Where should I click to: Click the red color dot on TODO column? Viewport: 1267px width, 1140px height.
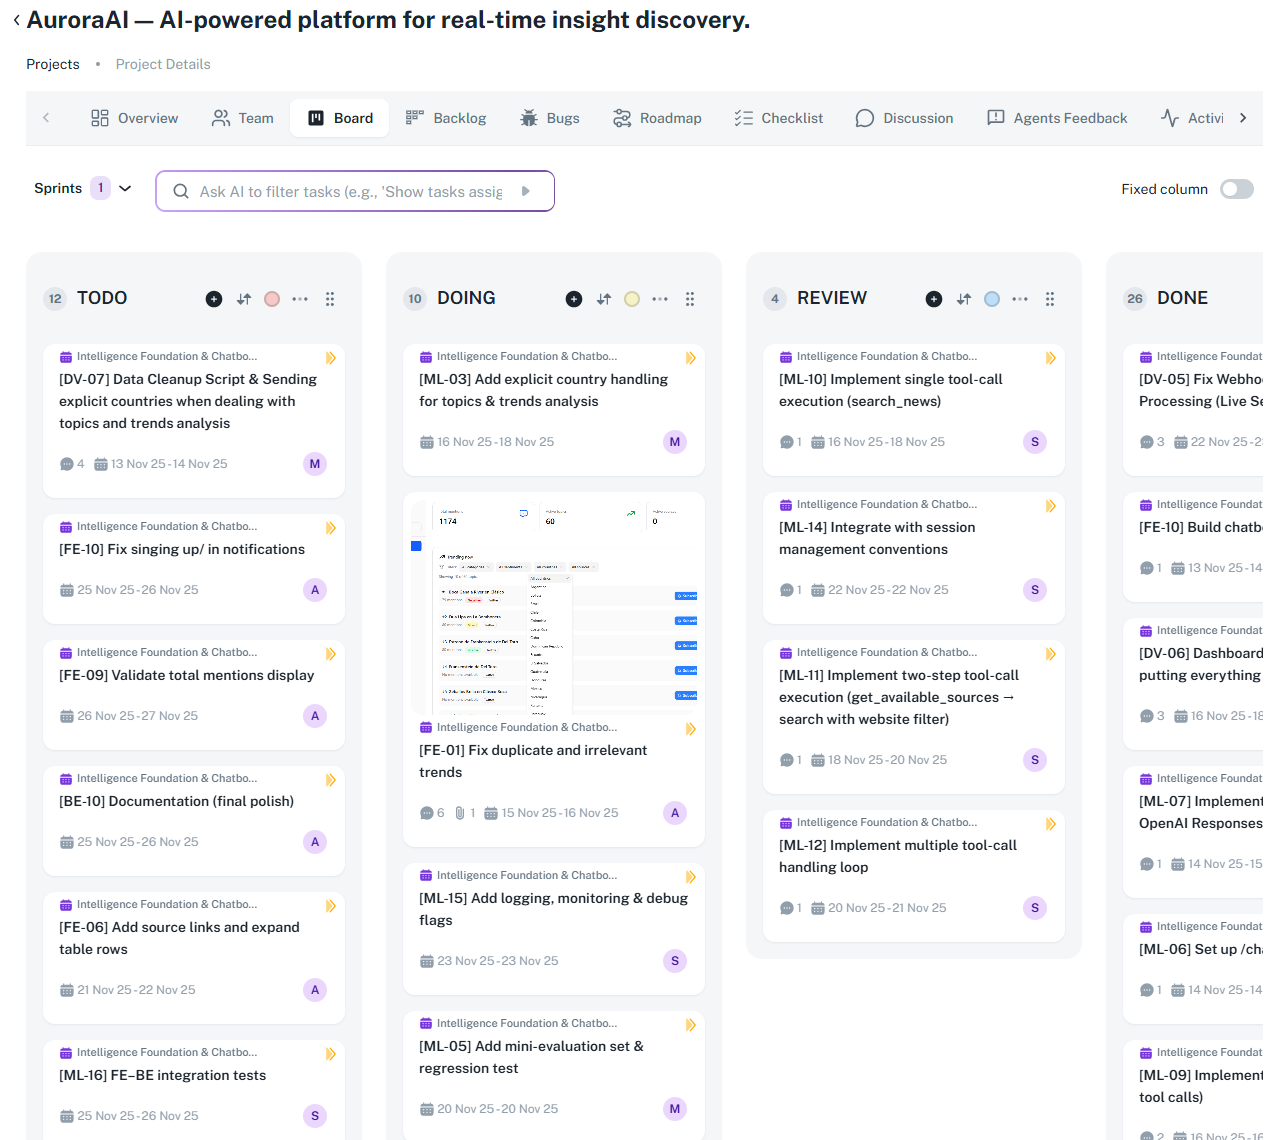272,299
